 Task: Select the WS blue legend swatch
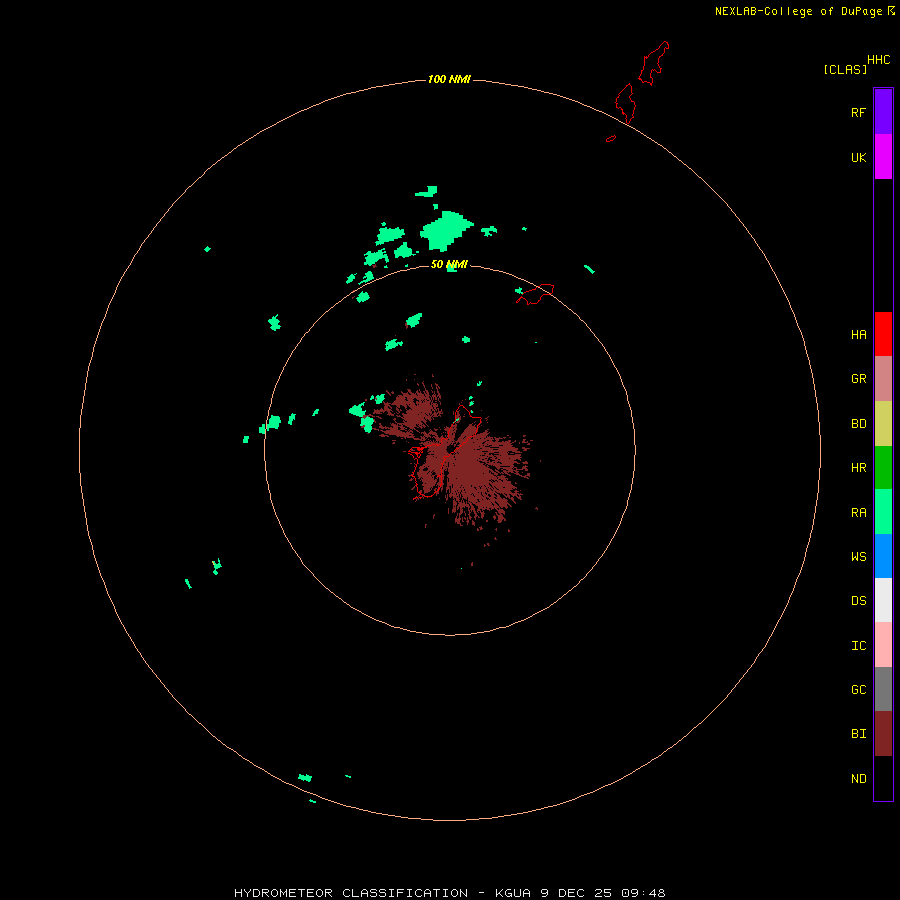(883, 556)
